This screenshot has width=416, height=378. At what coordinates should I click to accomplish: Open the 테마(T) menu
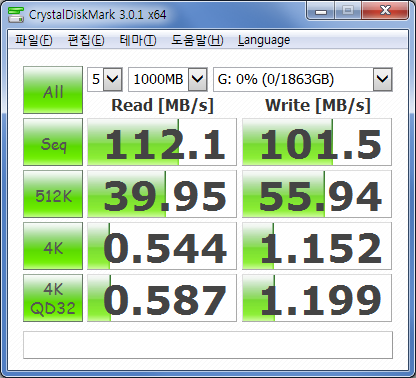tap(138, 40)
